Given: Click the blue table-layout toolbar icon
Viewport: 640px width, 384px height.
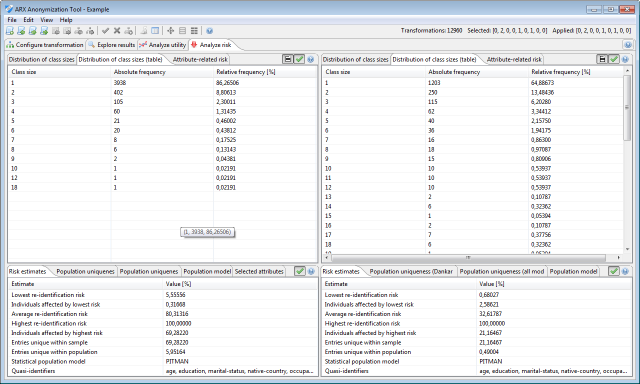Looking at the screenshot, I should 155,31.
